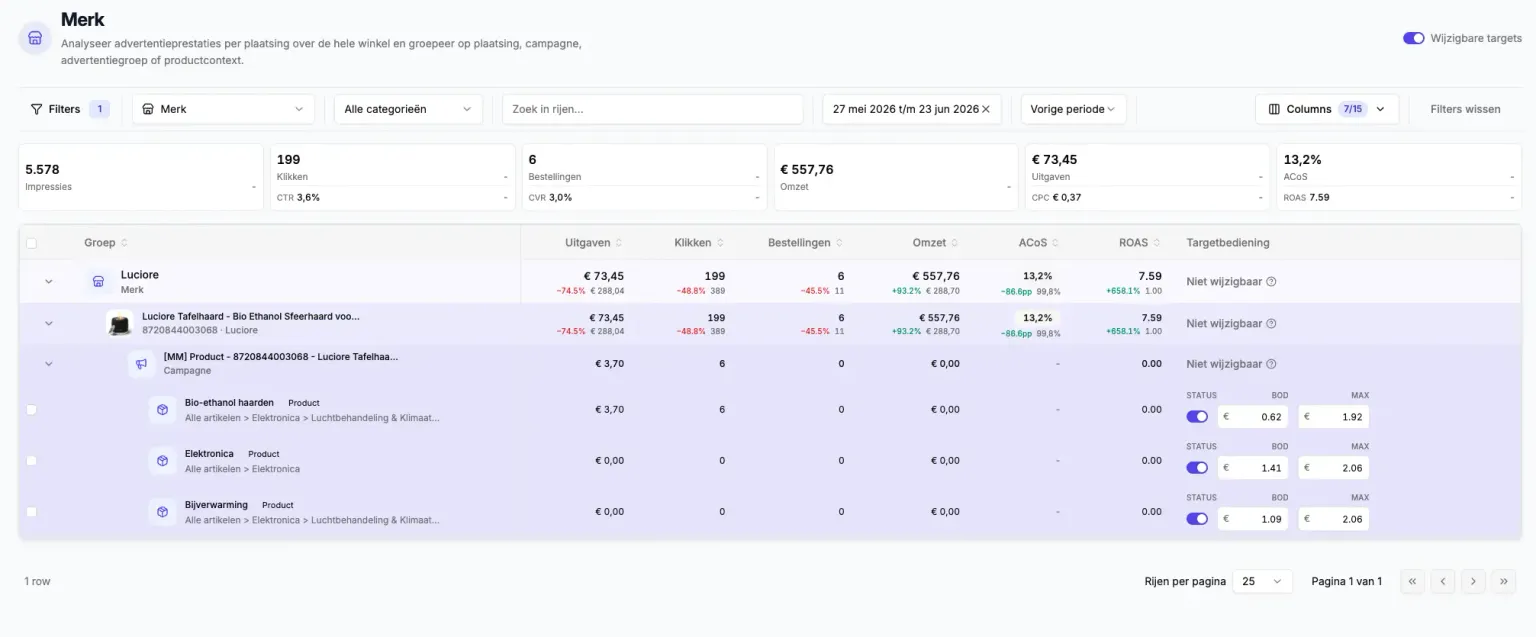Click the ACoS 13,2% metric card
The height and width of the screenshot is (637, 1536).
tap(1399, 177)
